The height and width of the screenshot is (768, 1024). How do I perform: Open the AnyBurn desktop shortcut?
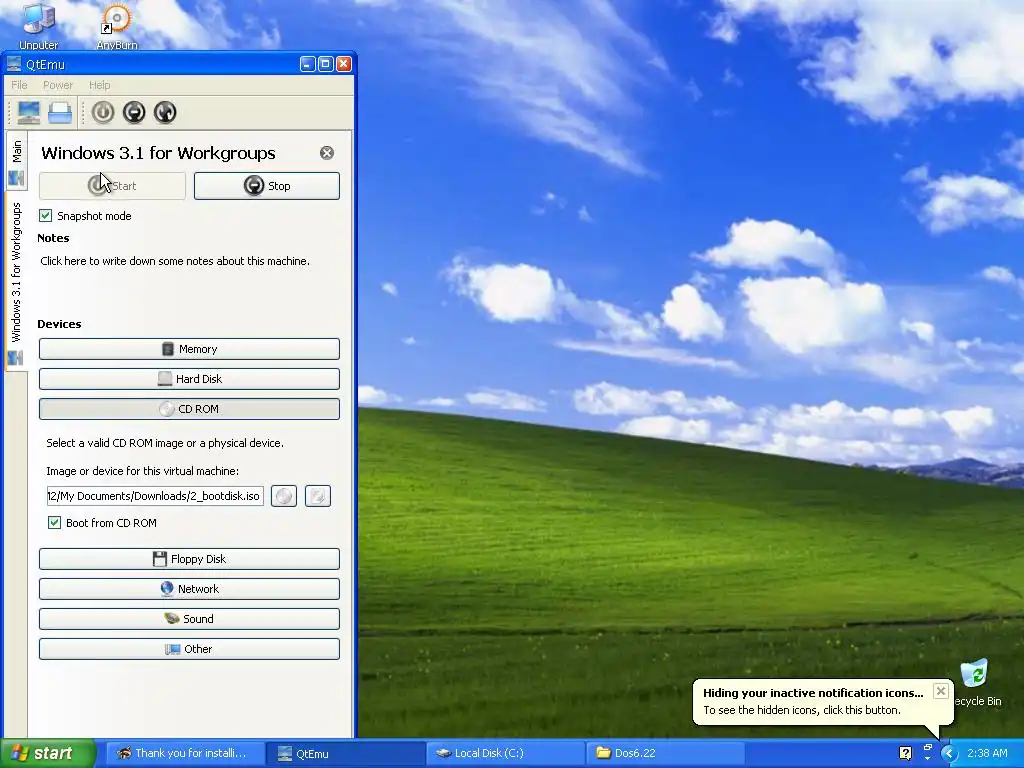pyautogui.click(x=117, y=26)
